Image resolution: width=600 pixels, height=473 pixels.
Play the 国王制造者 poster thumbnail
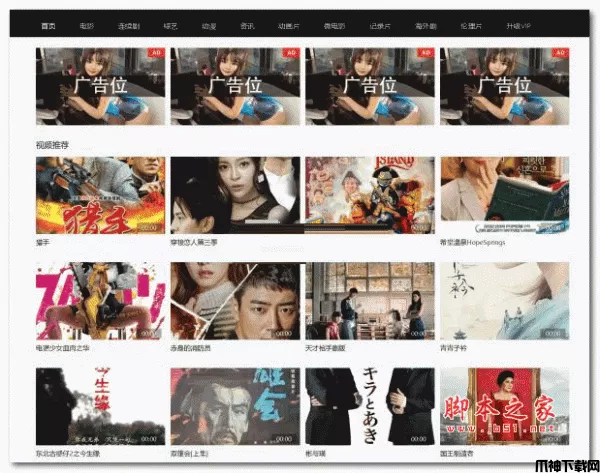click(505, 406)
